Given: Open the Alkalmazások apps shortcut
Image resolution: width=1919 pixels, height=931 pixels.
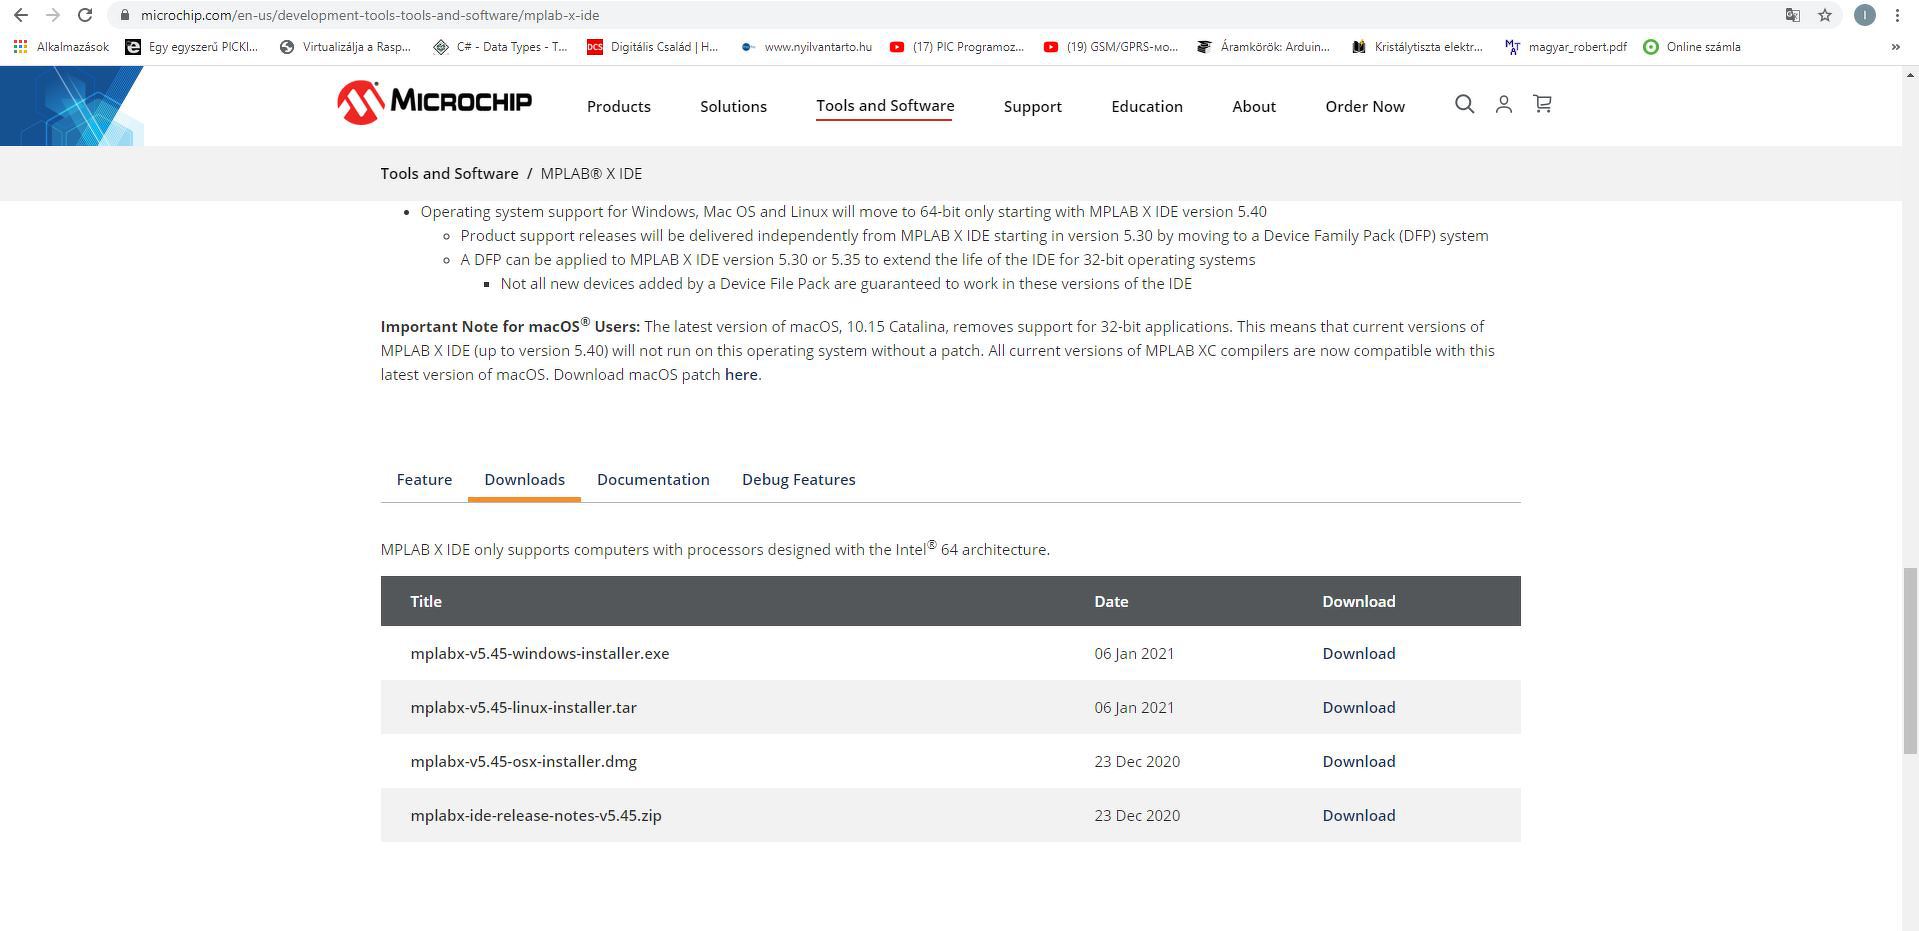Looking at the screenshot, I should coord(61,47).
